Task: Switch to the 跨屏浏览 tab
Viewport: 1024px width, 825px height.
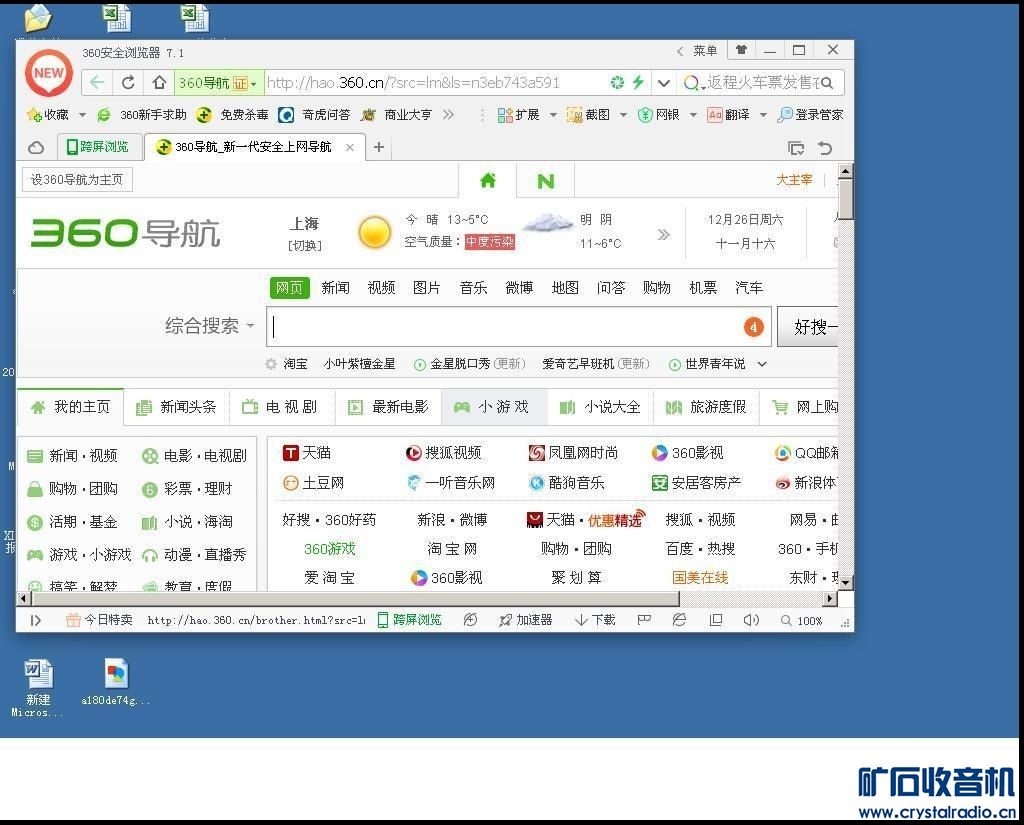Action: [98, 147]
